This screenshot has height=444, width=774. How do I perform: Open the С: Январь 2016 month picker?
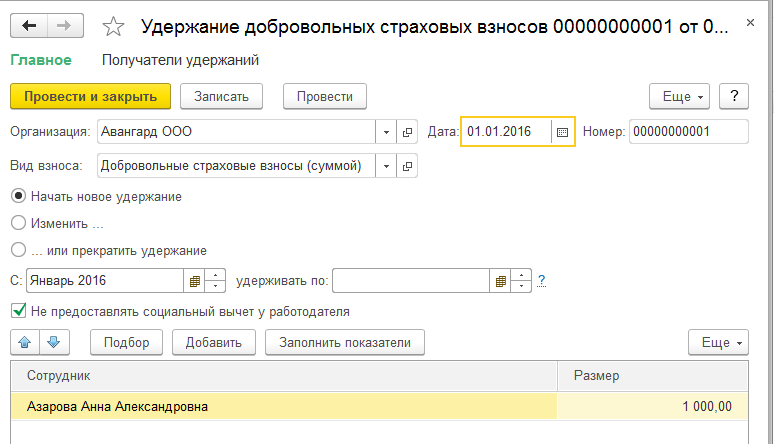(x=195, y=281)
